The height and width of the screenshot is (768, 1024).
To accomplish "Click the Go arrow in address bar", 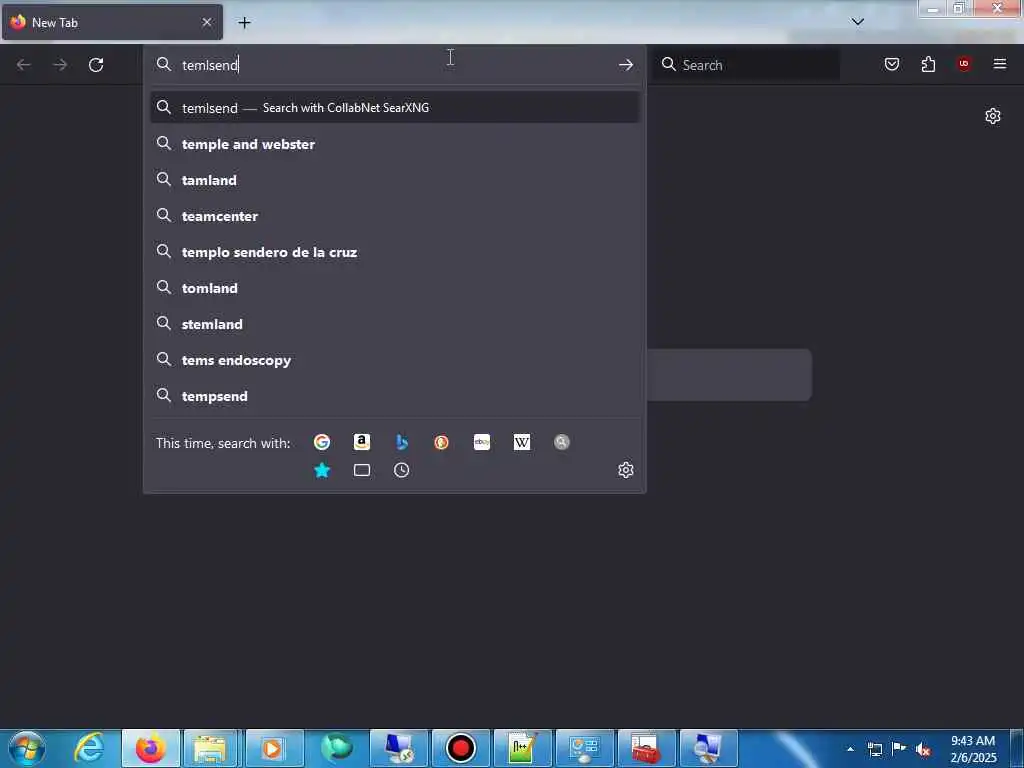I will tap(626, 65).
